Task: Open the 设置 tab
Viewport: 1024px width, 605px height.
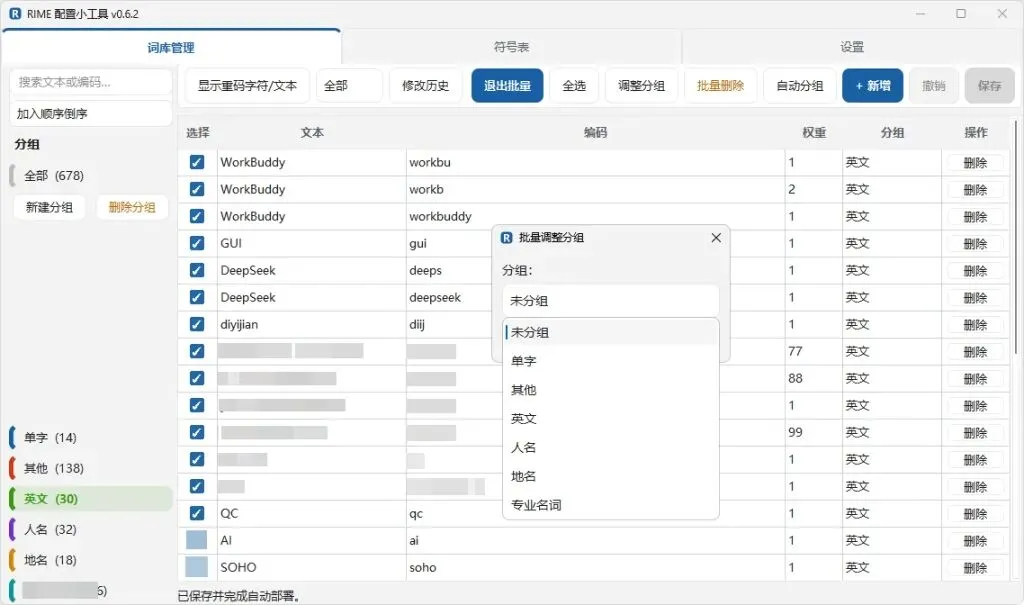Action: (852, 47)
